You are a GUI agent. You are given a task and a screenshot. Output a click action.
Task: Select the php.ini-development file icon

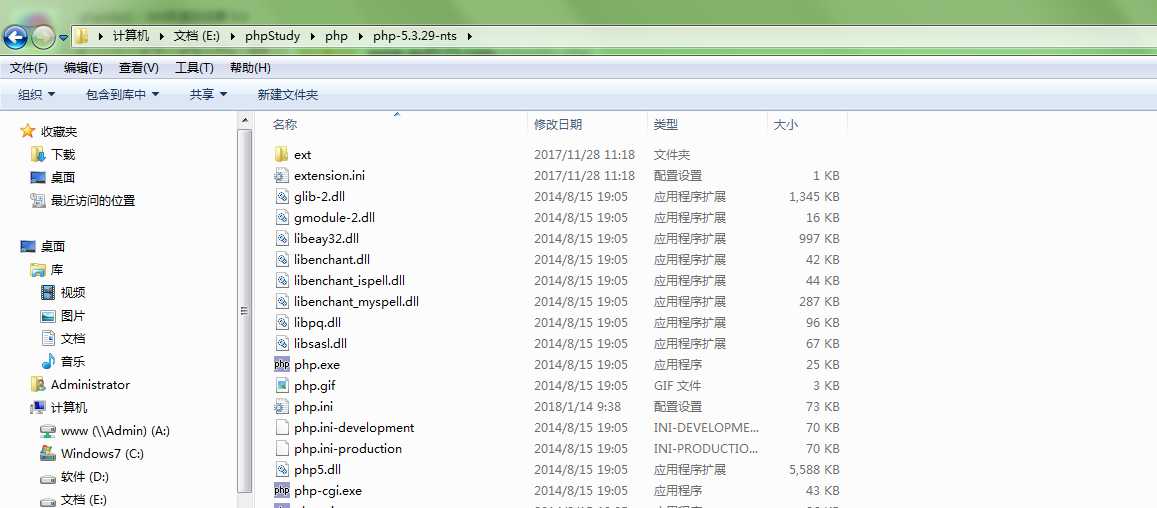pos(281,428)
